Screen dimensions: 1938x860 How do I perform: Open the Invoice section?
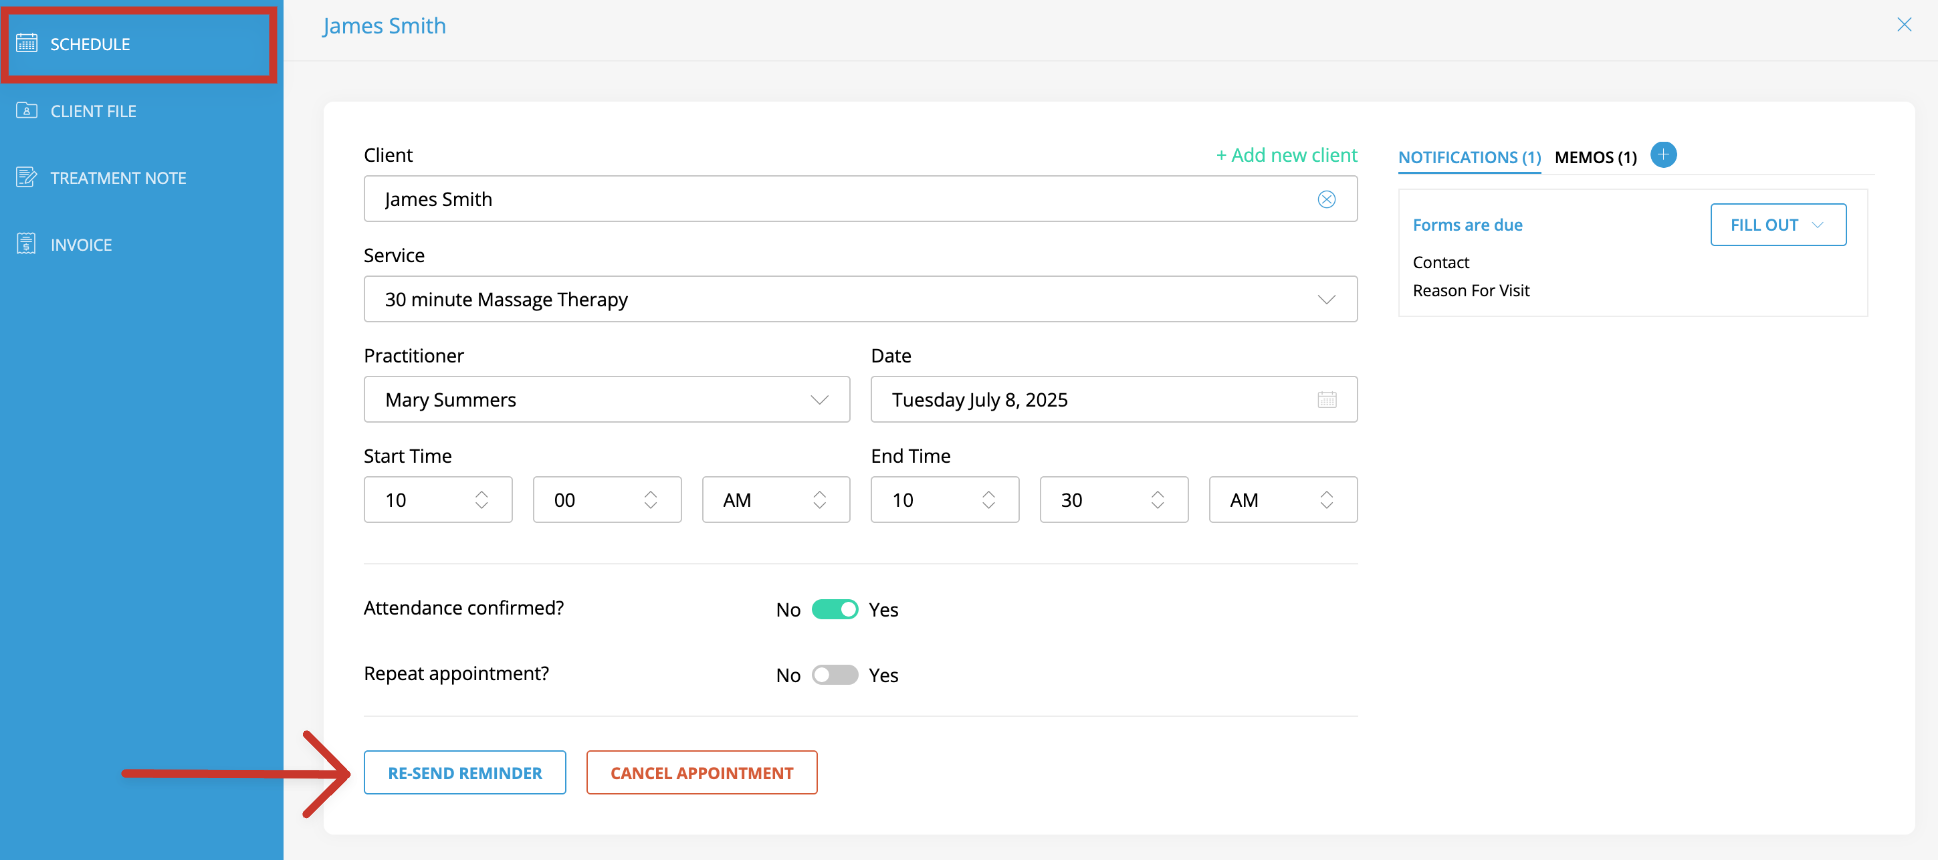coord(140,245)
